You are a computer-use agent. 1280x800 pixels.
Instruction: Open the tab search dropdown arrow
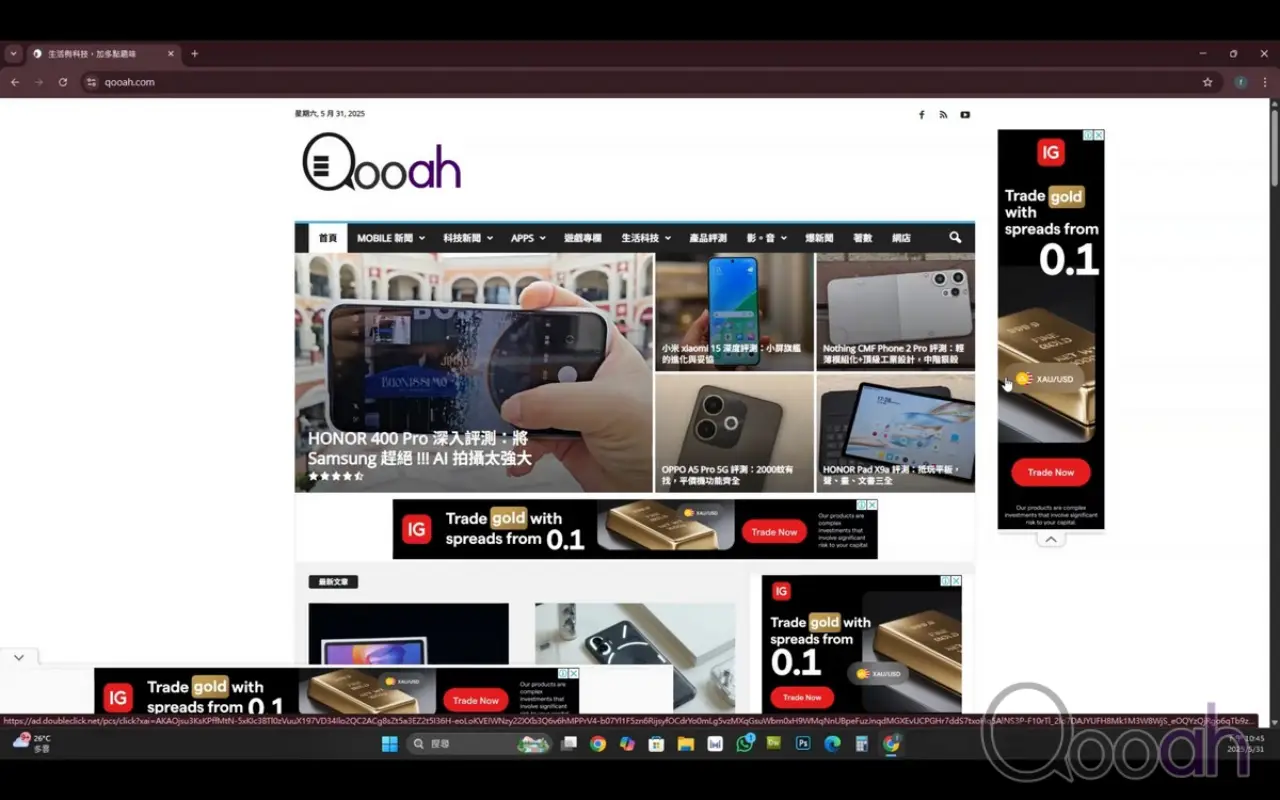13,54
